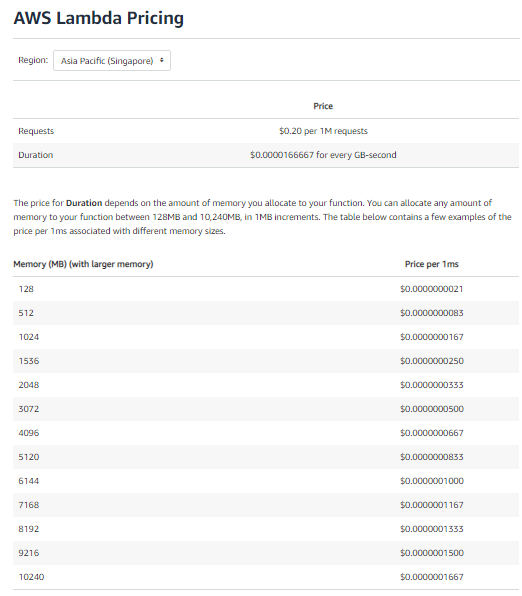
Task: Click the dropdown arrow next to Asia Pacific (Singapore)
Action: coord(162,60)
